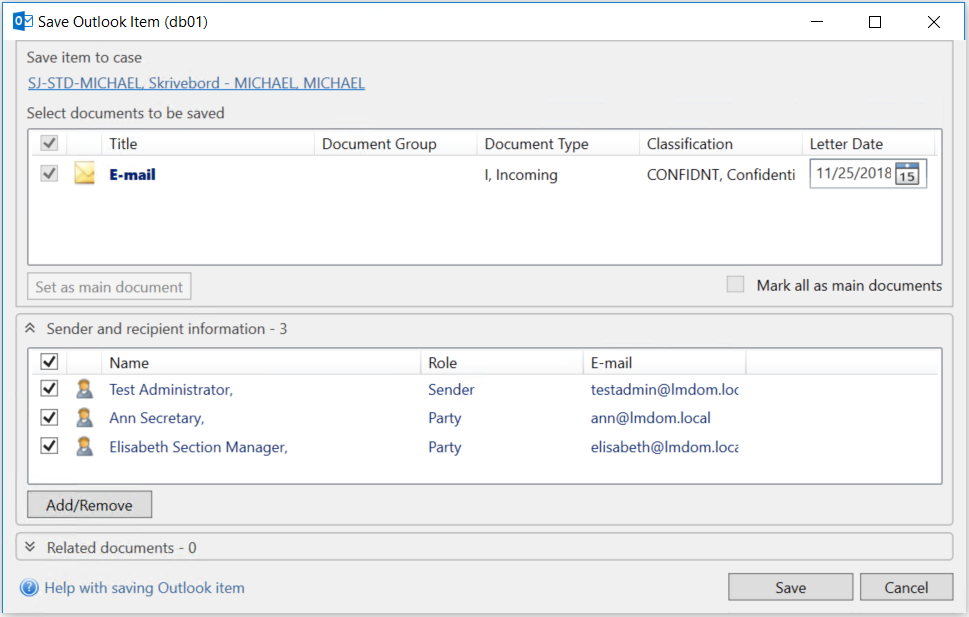The width and height of the screenshot is (969, 617).
Task: Enable Mark all as main documents
Action: click(x=736, y=285)
